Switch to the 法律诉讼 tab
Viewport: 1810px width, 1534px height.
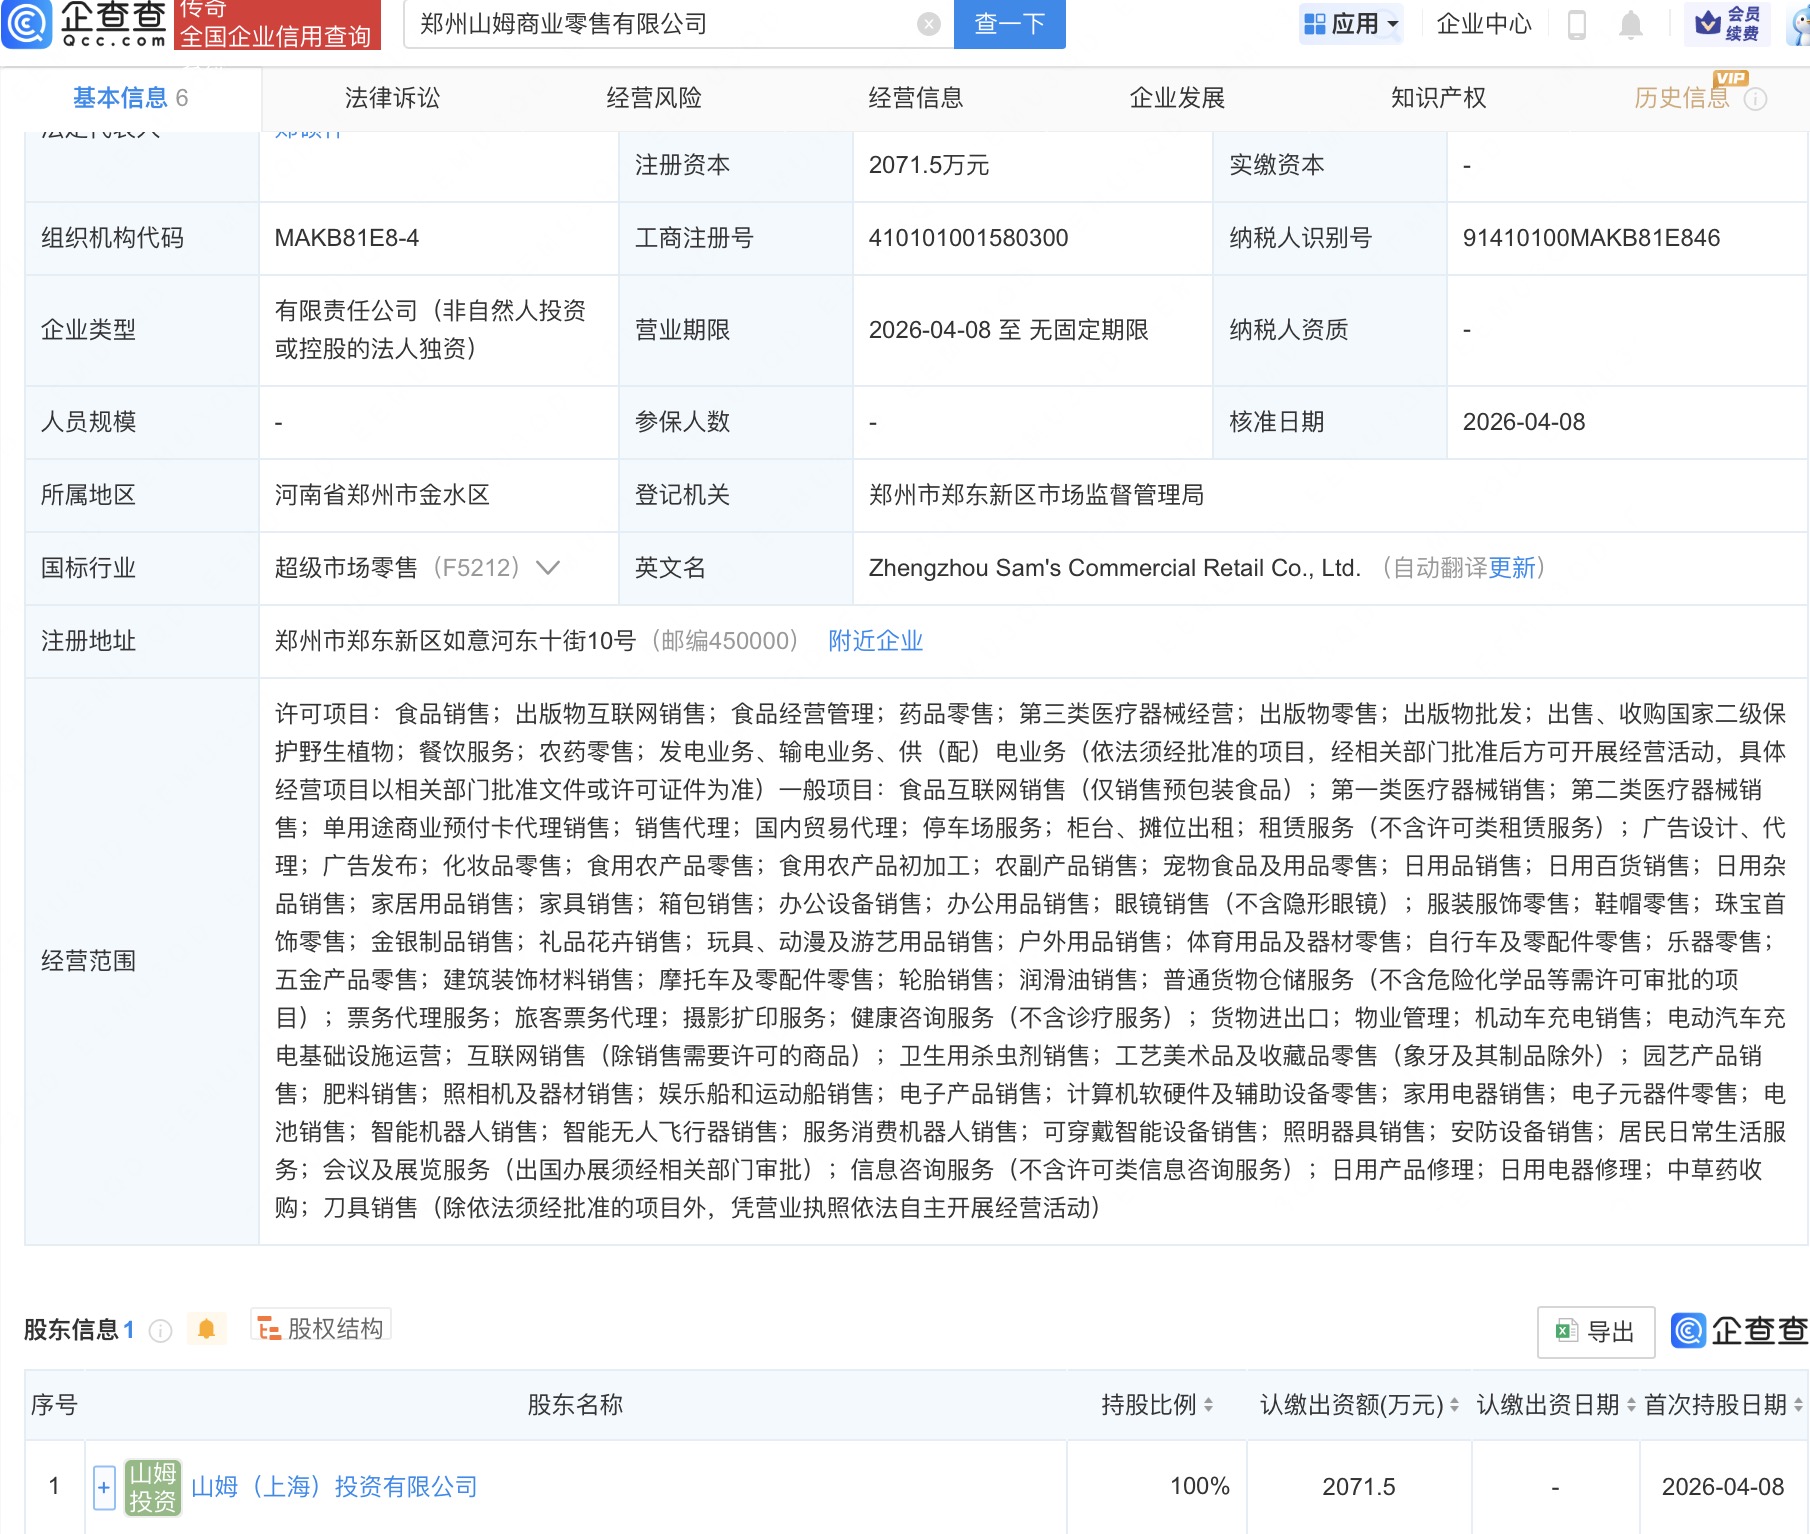(392, 98)
